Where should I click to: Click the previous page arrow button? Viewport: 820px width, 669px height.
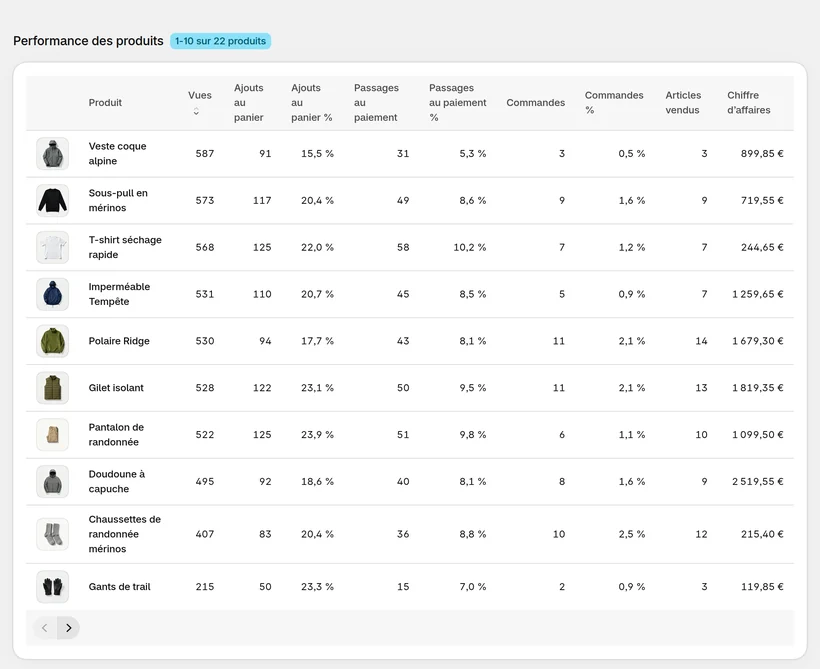45,628
